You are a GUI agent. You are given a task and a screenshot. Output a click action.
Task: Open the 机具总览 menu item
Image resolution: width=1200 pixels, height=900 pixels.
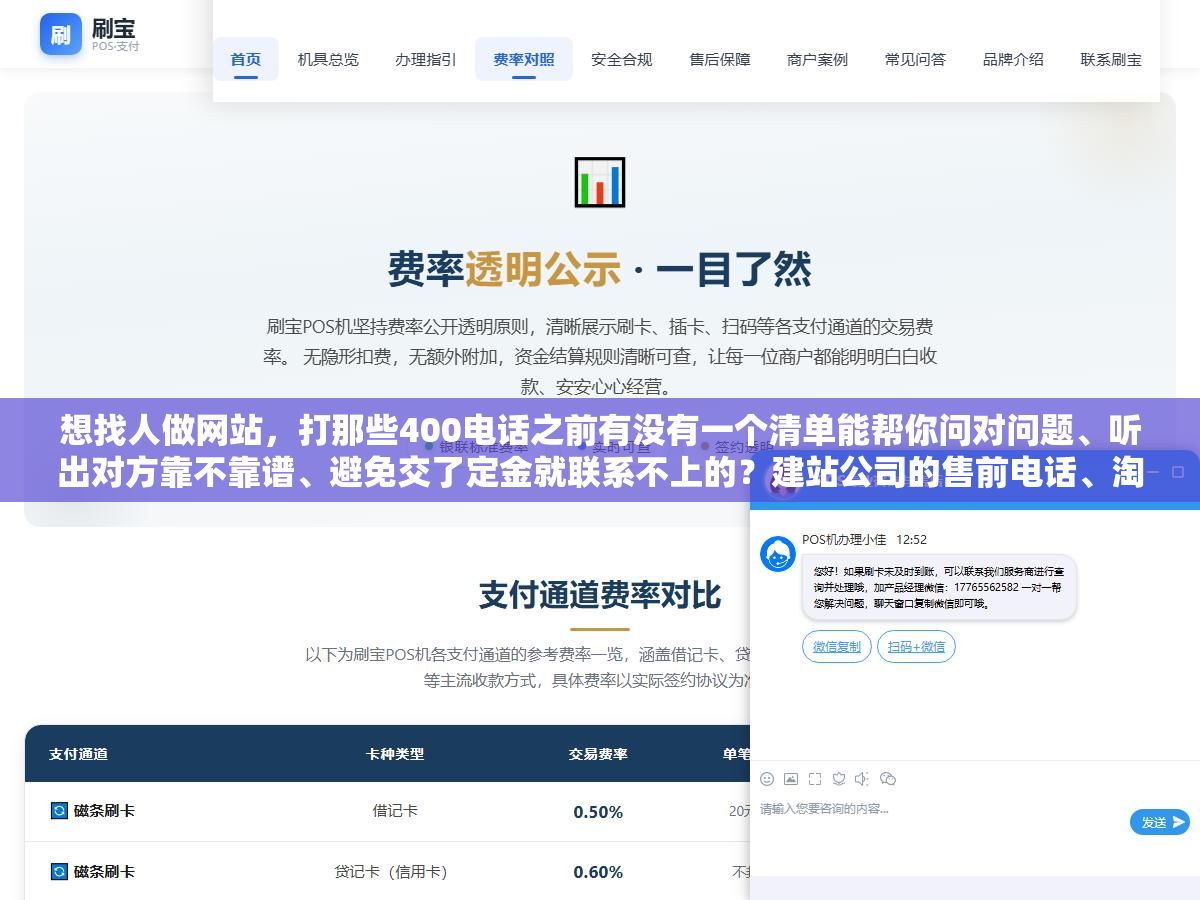[x=328, y=59]
